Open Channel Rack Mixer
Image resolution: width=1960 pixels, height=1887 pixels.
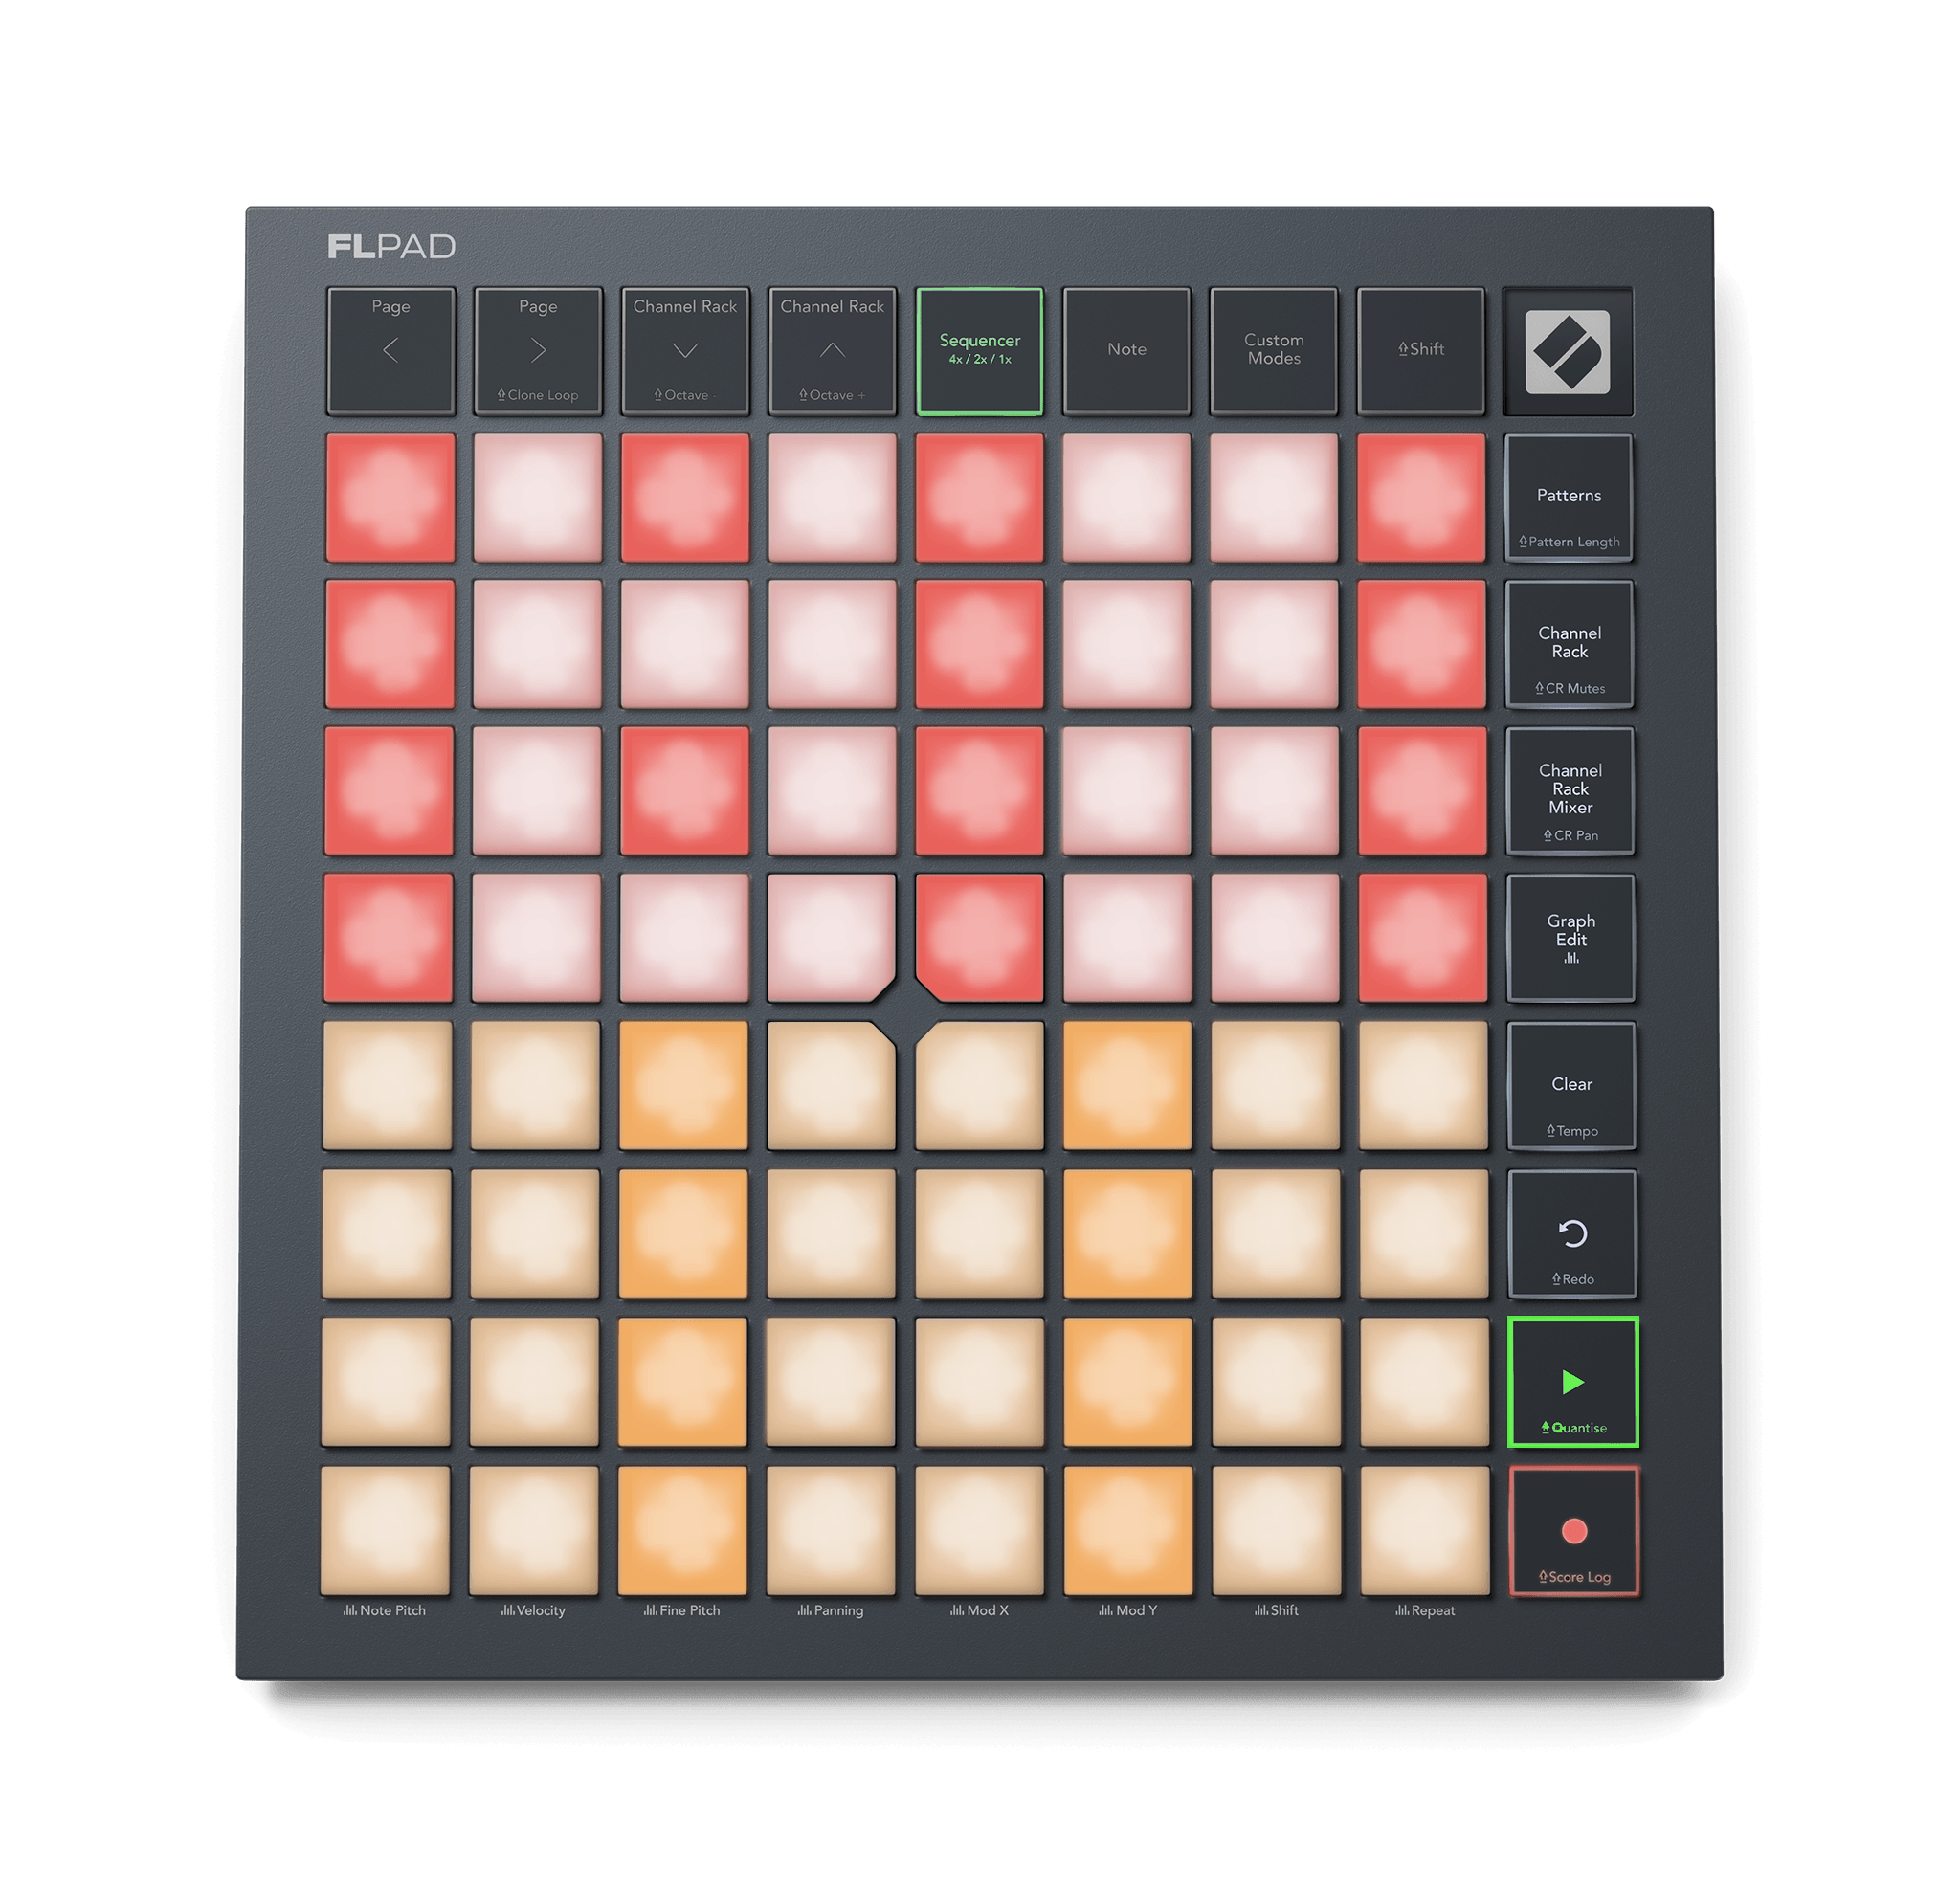(1570, 791)
